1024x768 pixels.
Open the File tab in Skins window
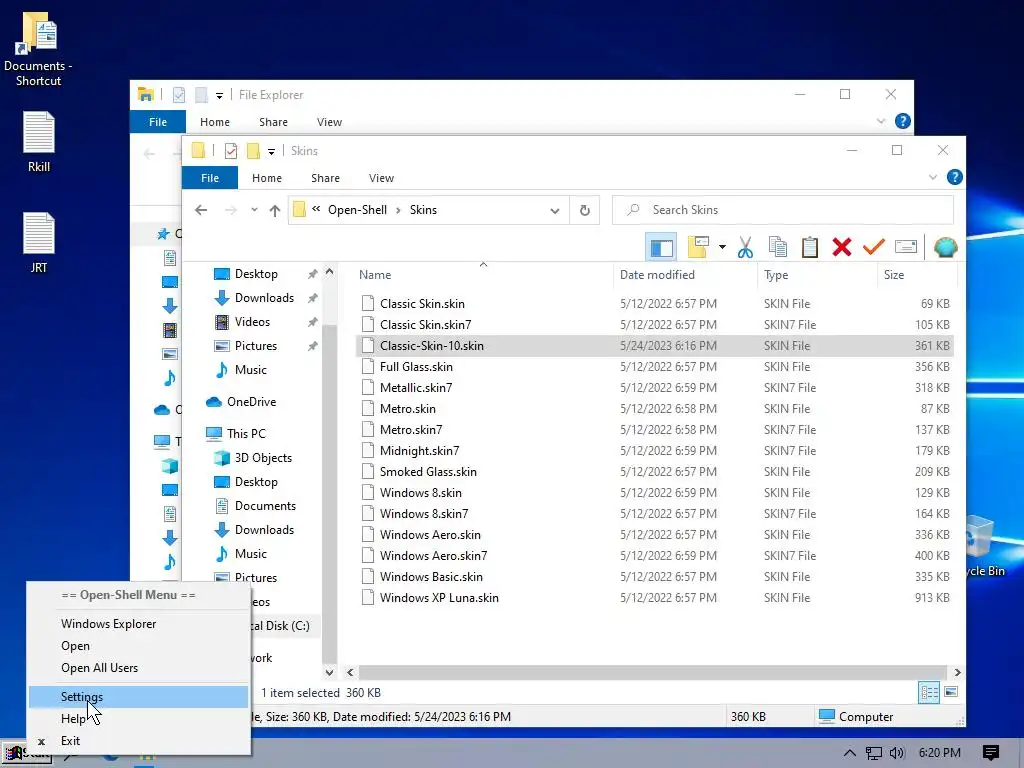tap(210, 178)
